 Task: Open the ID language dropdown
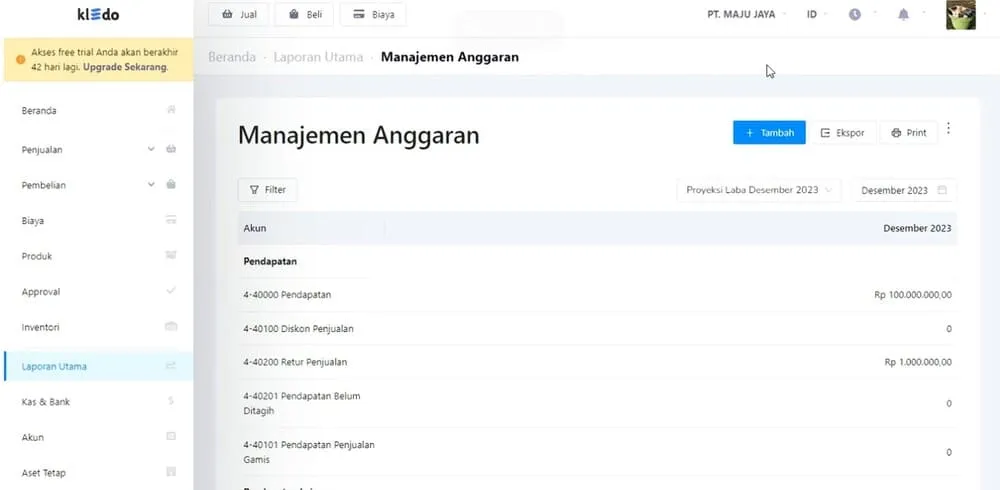pyautogui.click(x=817, y=14)
